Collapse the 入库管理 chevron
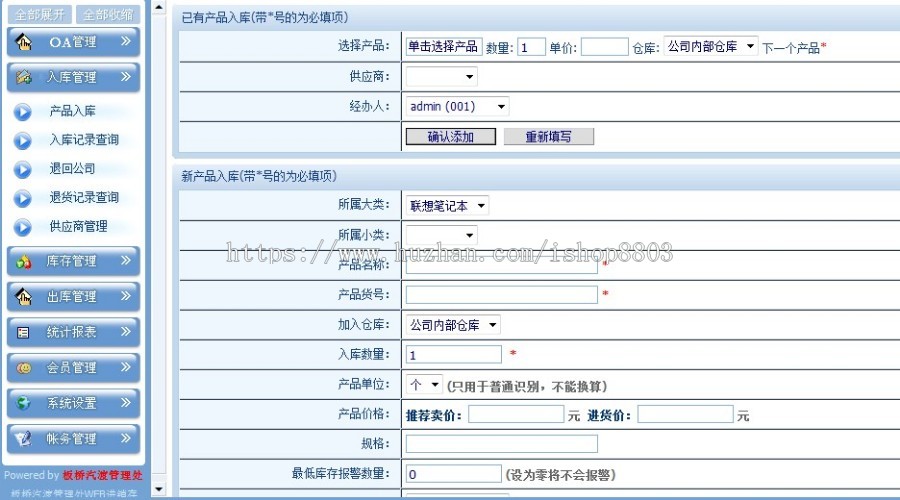This screenshot has width=900, height=500. tap(126, 76)
